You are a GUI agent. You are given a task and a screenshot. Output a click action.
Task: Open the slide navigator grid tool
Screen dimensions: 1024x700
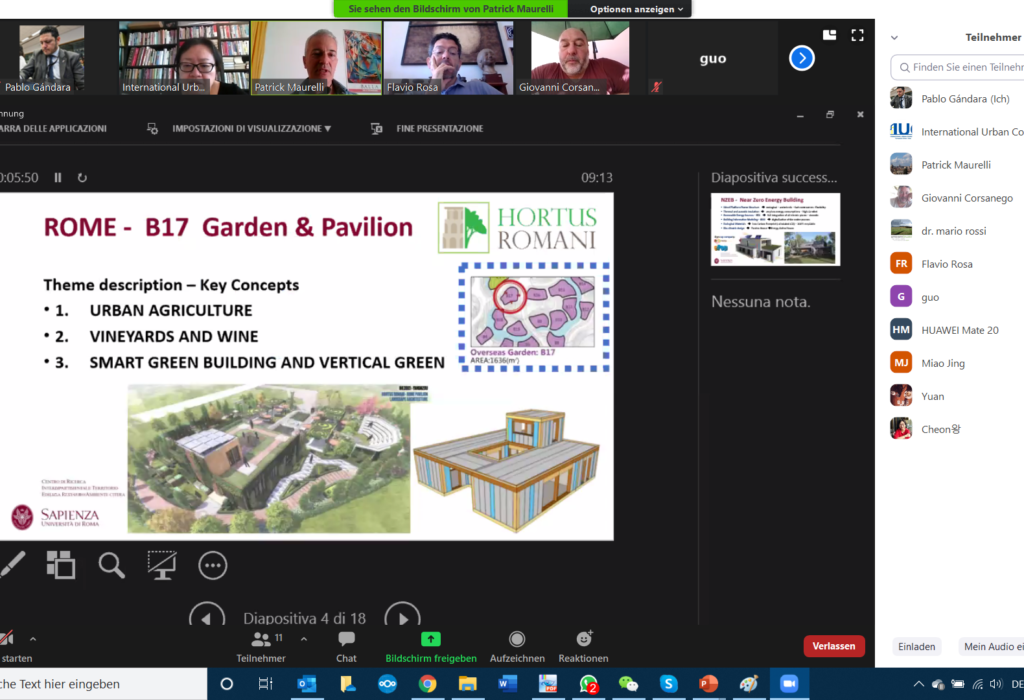click(x=60, y=565)
